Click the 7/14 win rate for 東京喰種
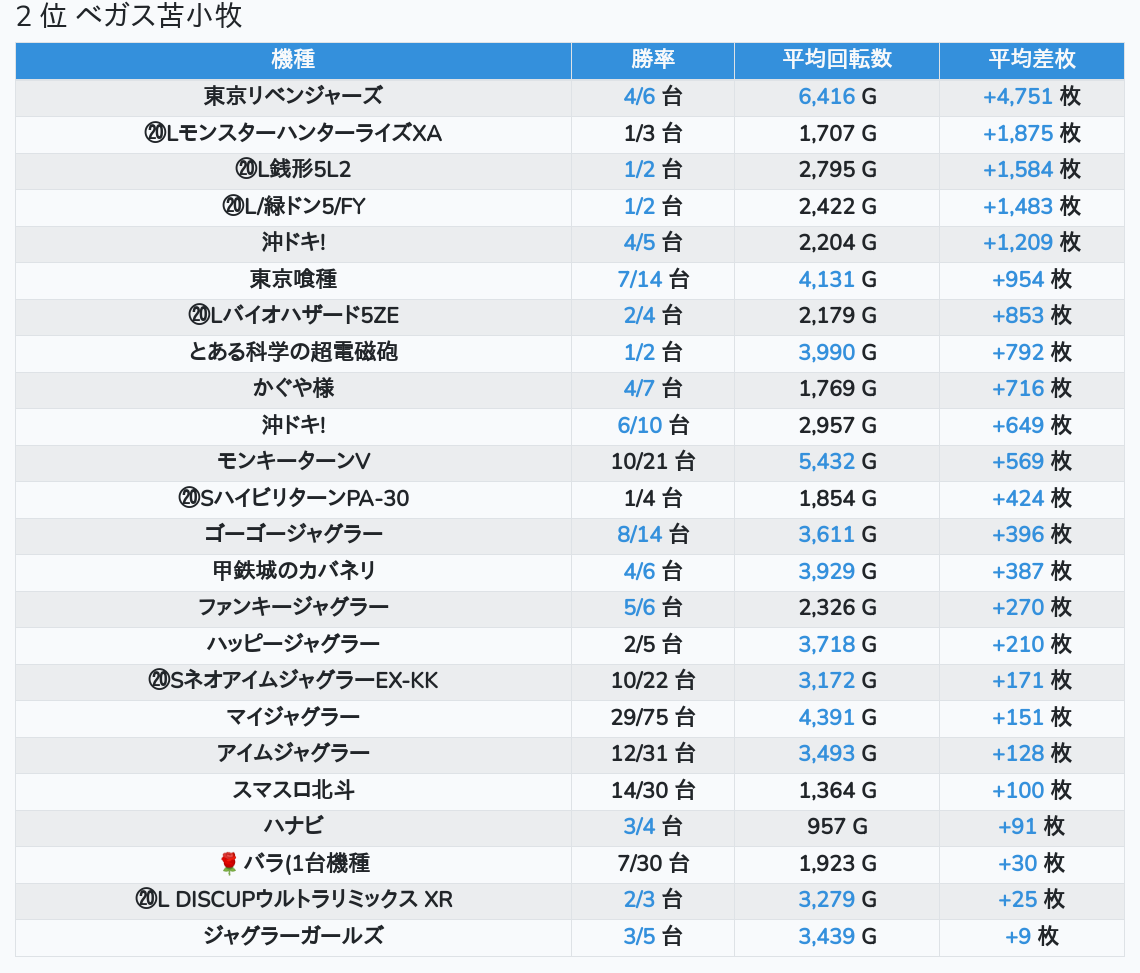The height and width of the screenshot is (973, 1140). click(640, 280)
